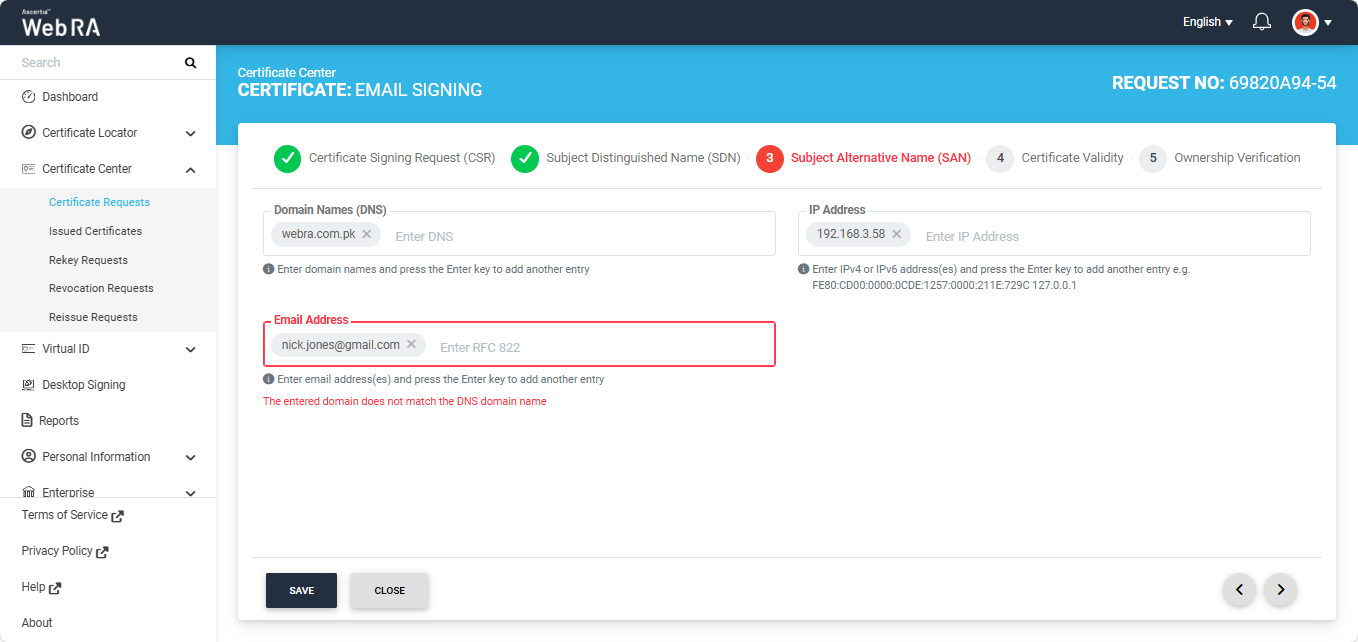Viewport: 1358px width, 642px height.
Task: Open Issued Certificates in the sidebar
Action: (95, 231)
